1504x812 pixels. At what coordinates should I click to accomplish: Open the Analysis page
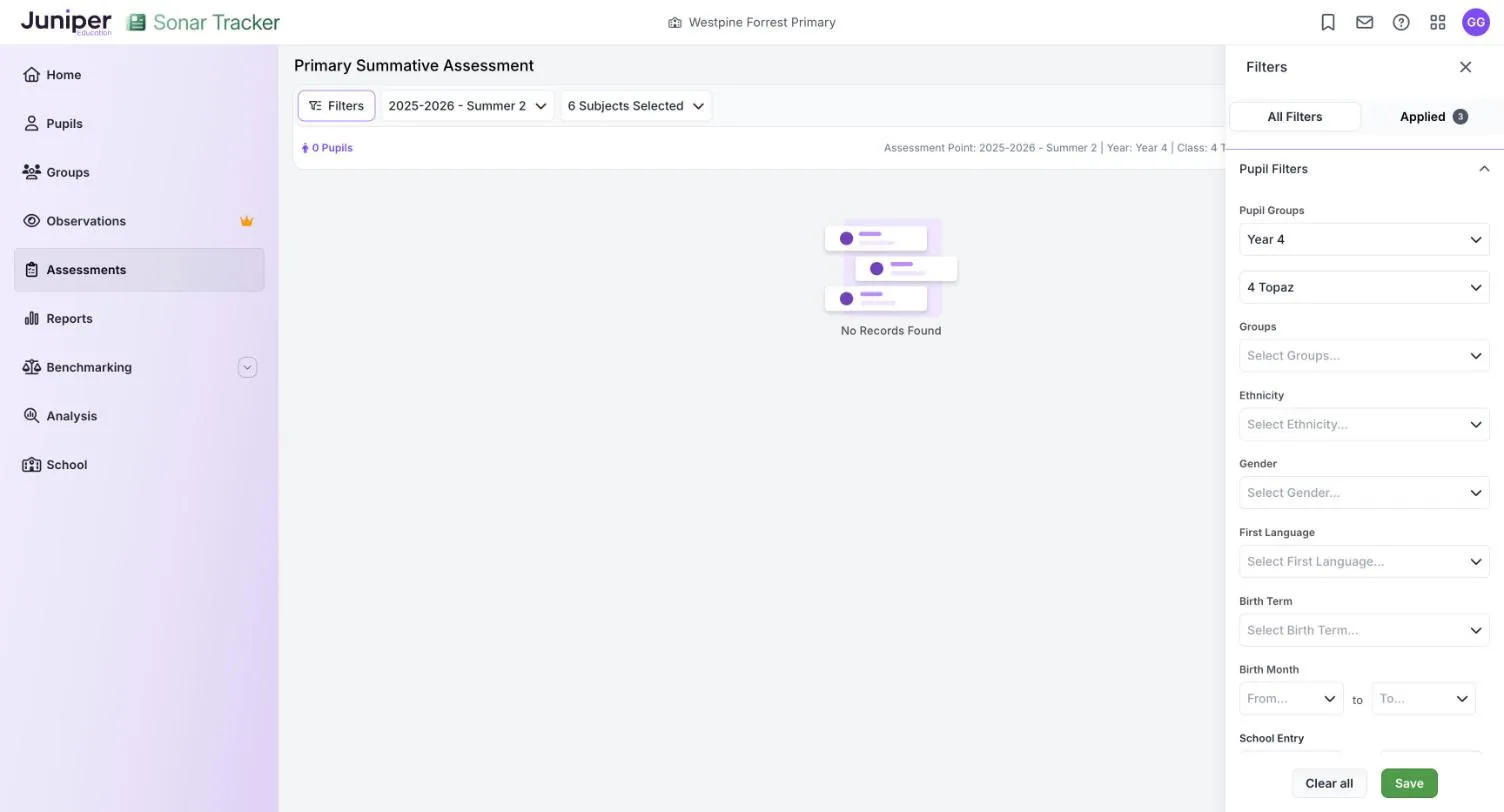tap(139, 416)
